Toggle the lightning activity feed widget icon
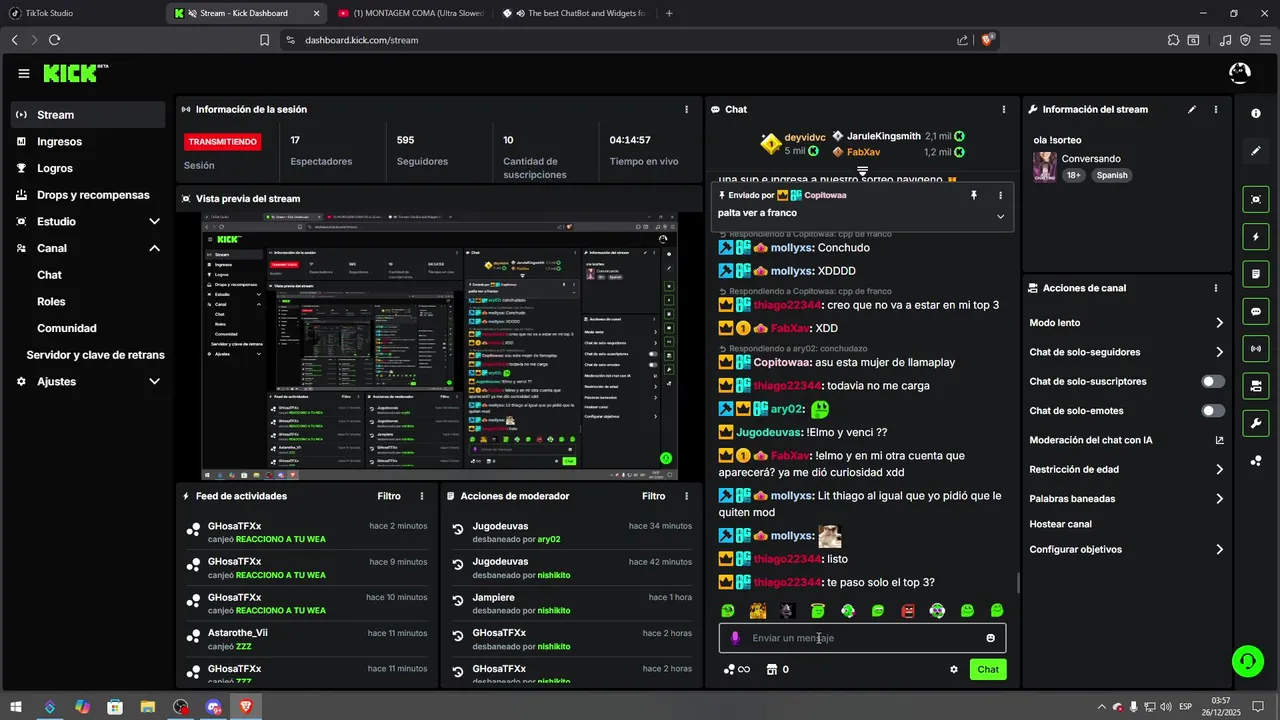The image size is (1280, 720). pos(1256,237)
